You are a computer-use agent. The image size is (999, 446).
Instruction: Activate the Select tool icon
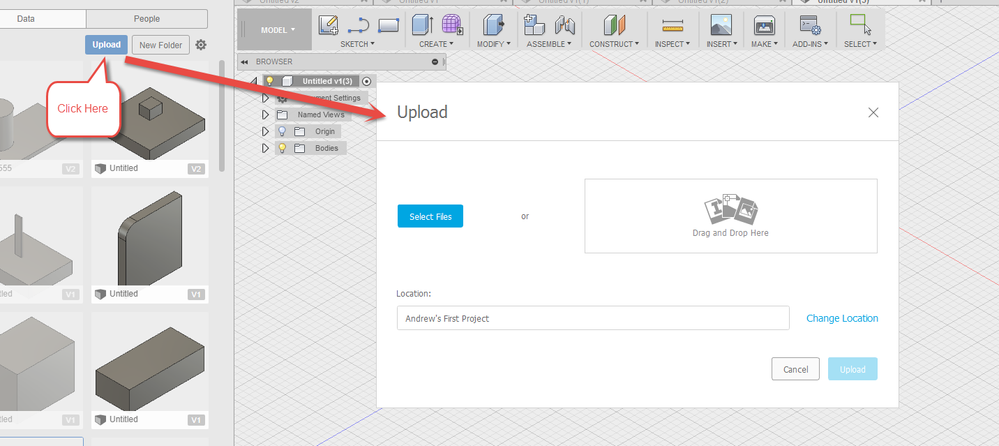[x=860, y=24]
